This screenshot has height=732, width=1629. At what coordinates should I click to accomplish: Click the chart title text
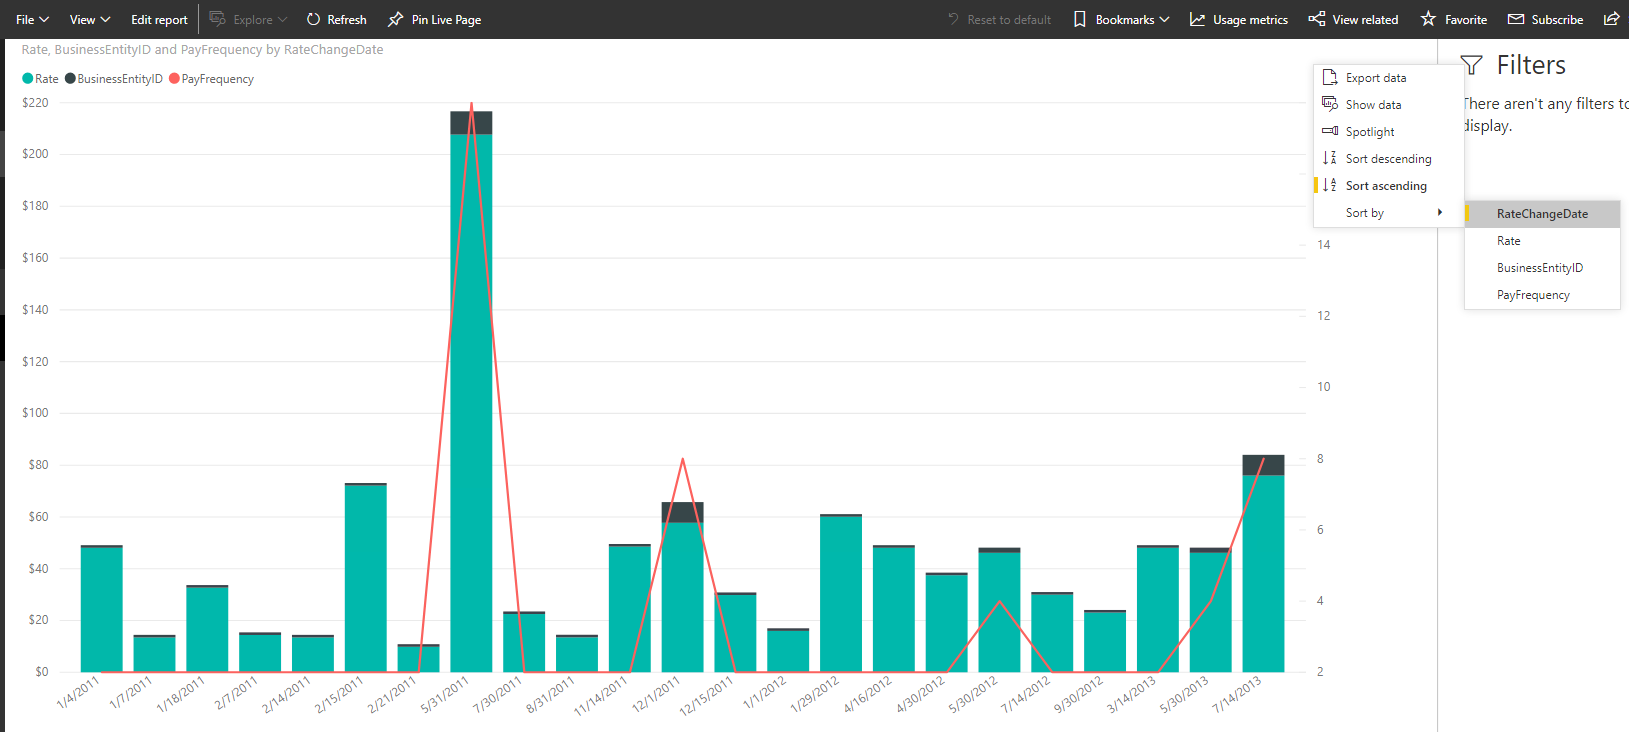click(202, 49)
